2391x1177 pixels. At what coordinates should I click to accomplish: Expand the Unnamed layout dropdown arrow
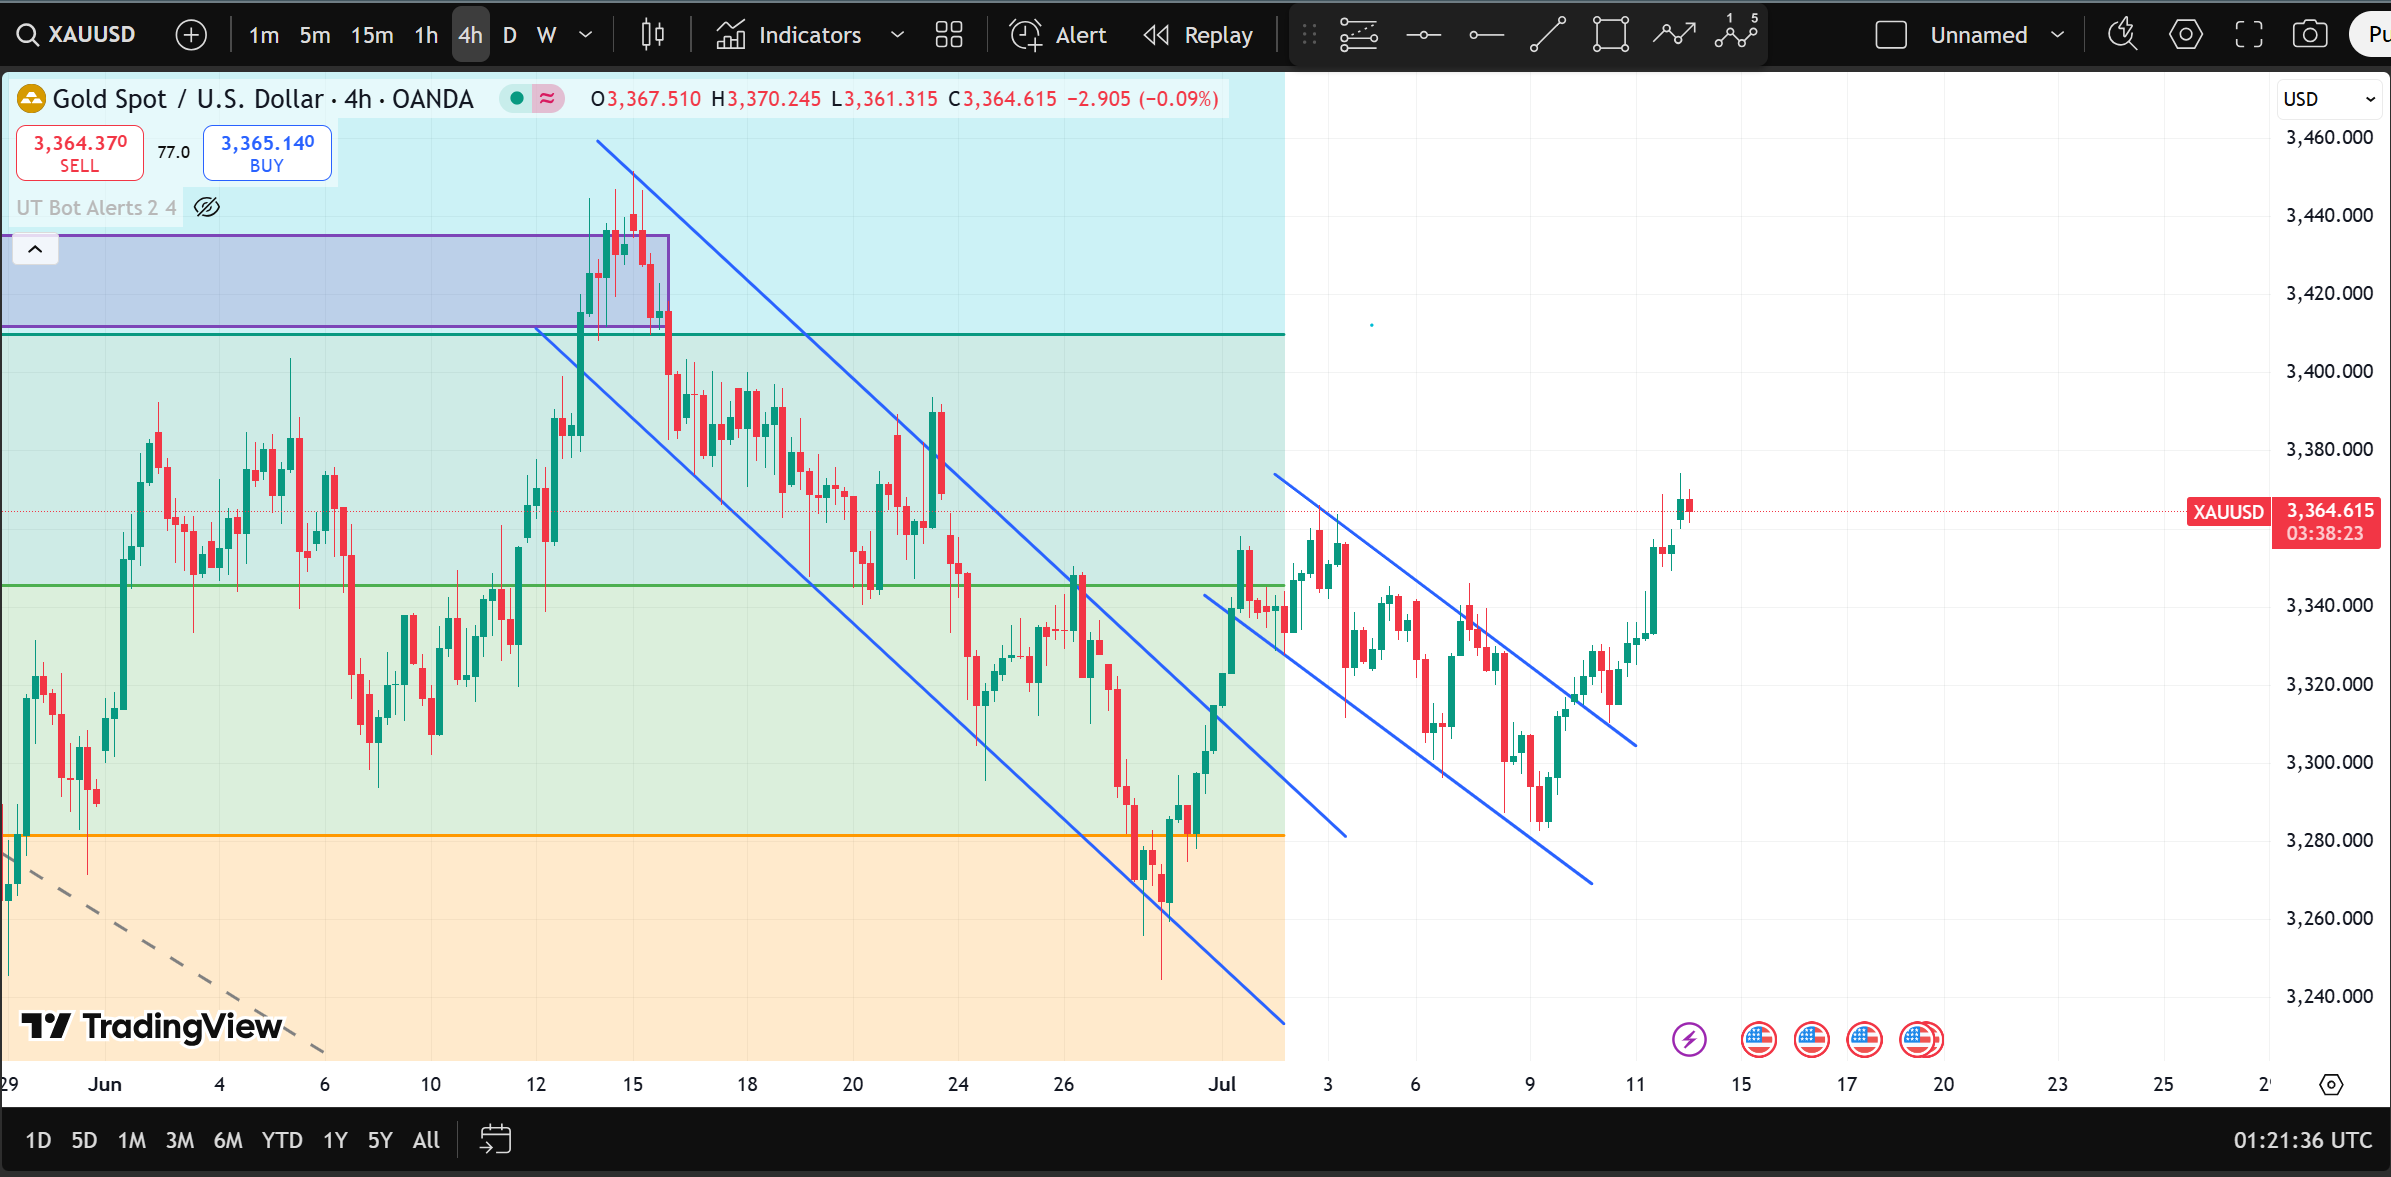2057,35
